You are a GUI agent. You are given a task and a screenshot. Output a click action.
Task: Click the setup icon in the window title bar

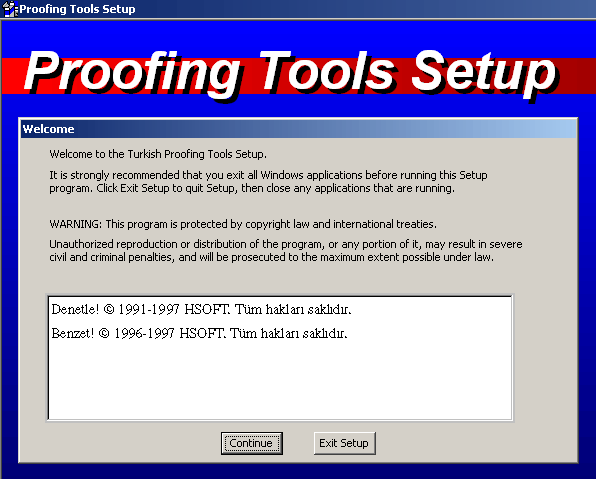pos(10,9)
